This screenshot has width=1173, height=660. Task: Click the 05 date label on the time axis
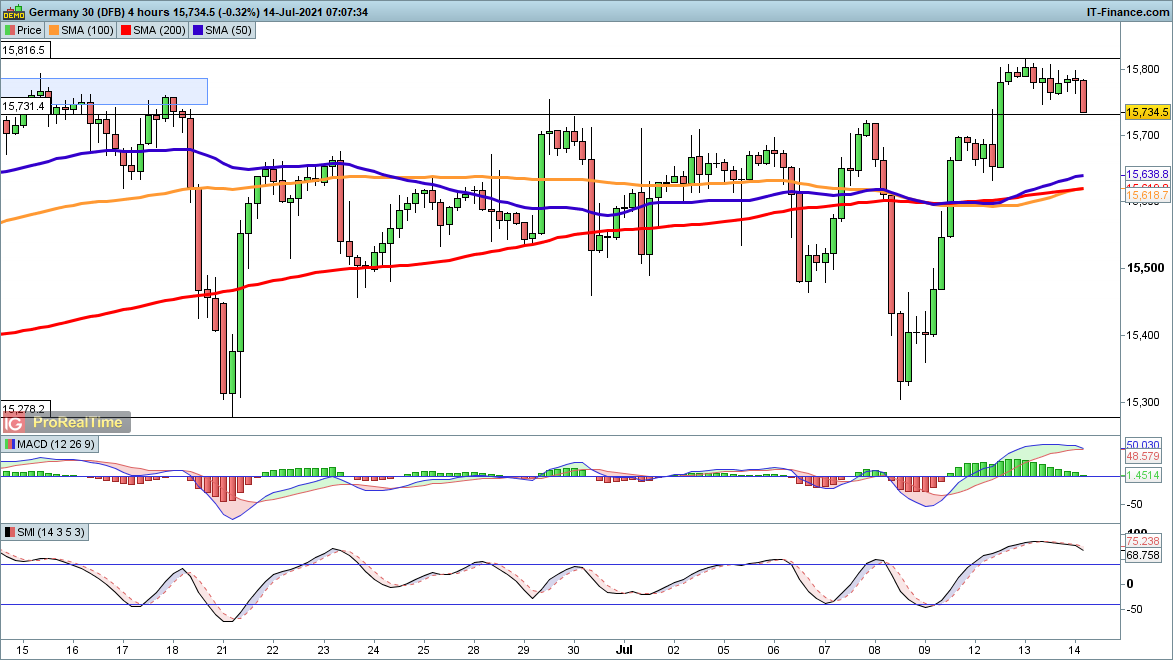pos(724,650)
